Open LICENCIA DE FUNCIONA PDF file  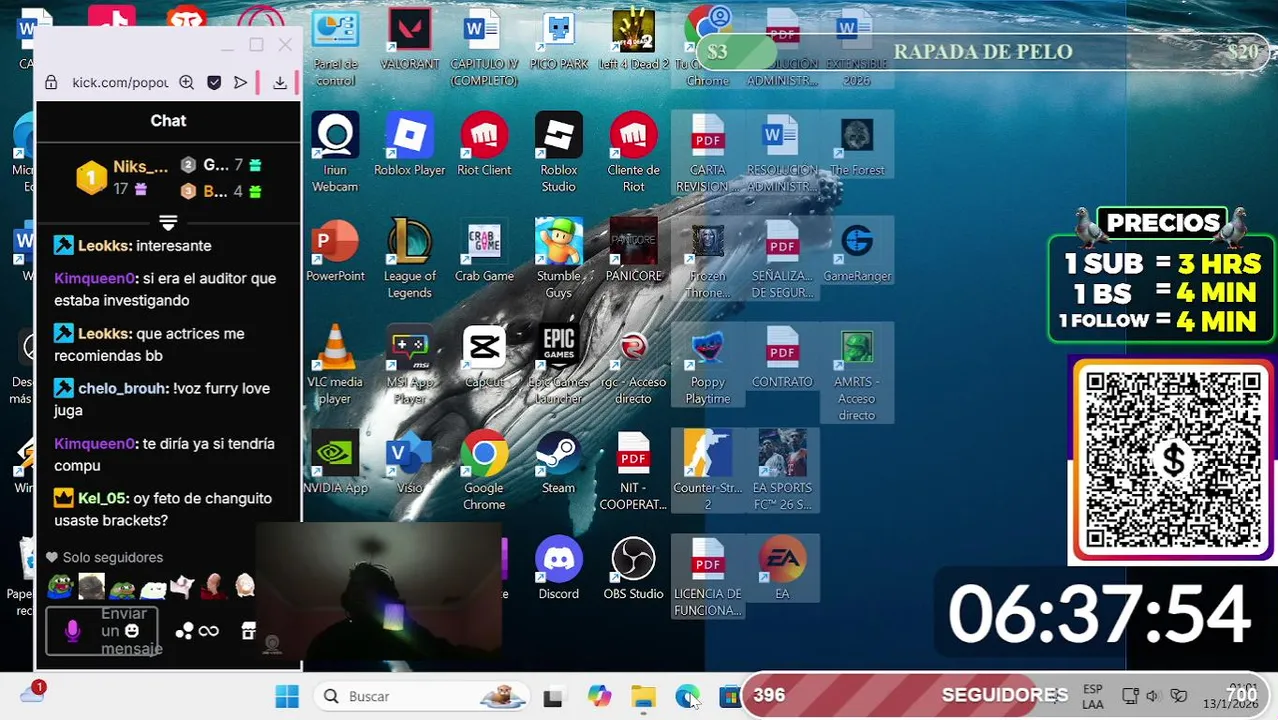(708, 577)
